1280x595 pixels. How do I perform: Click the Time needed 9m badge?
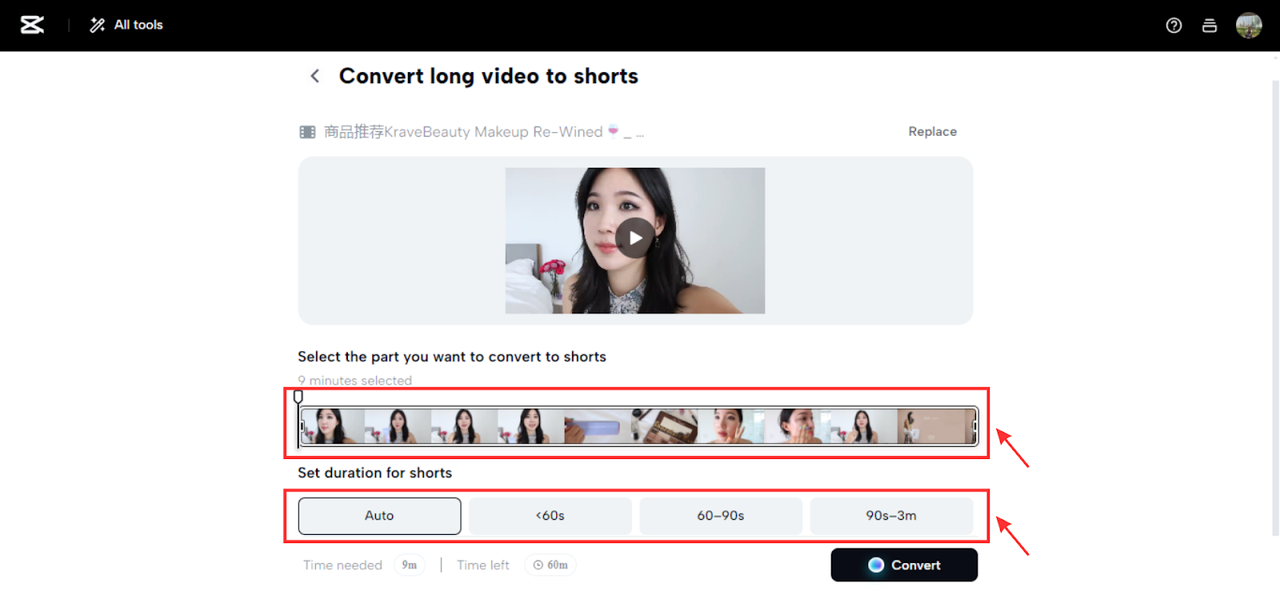(409, 565)
